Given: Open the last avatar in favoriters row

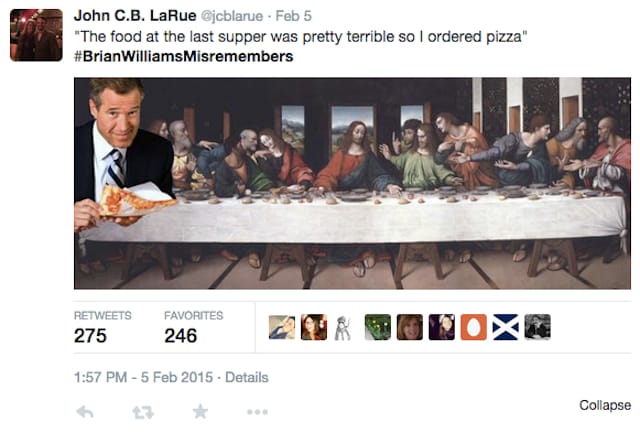Looking at the screenshot, I should pos(538,327).
